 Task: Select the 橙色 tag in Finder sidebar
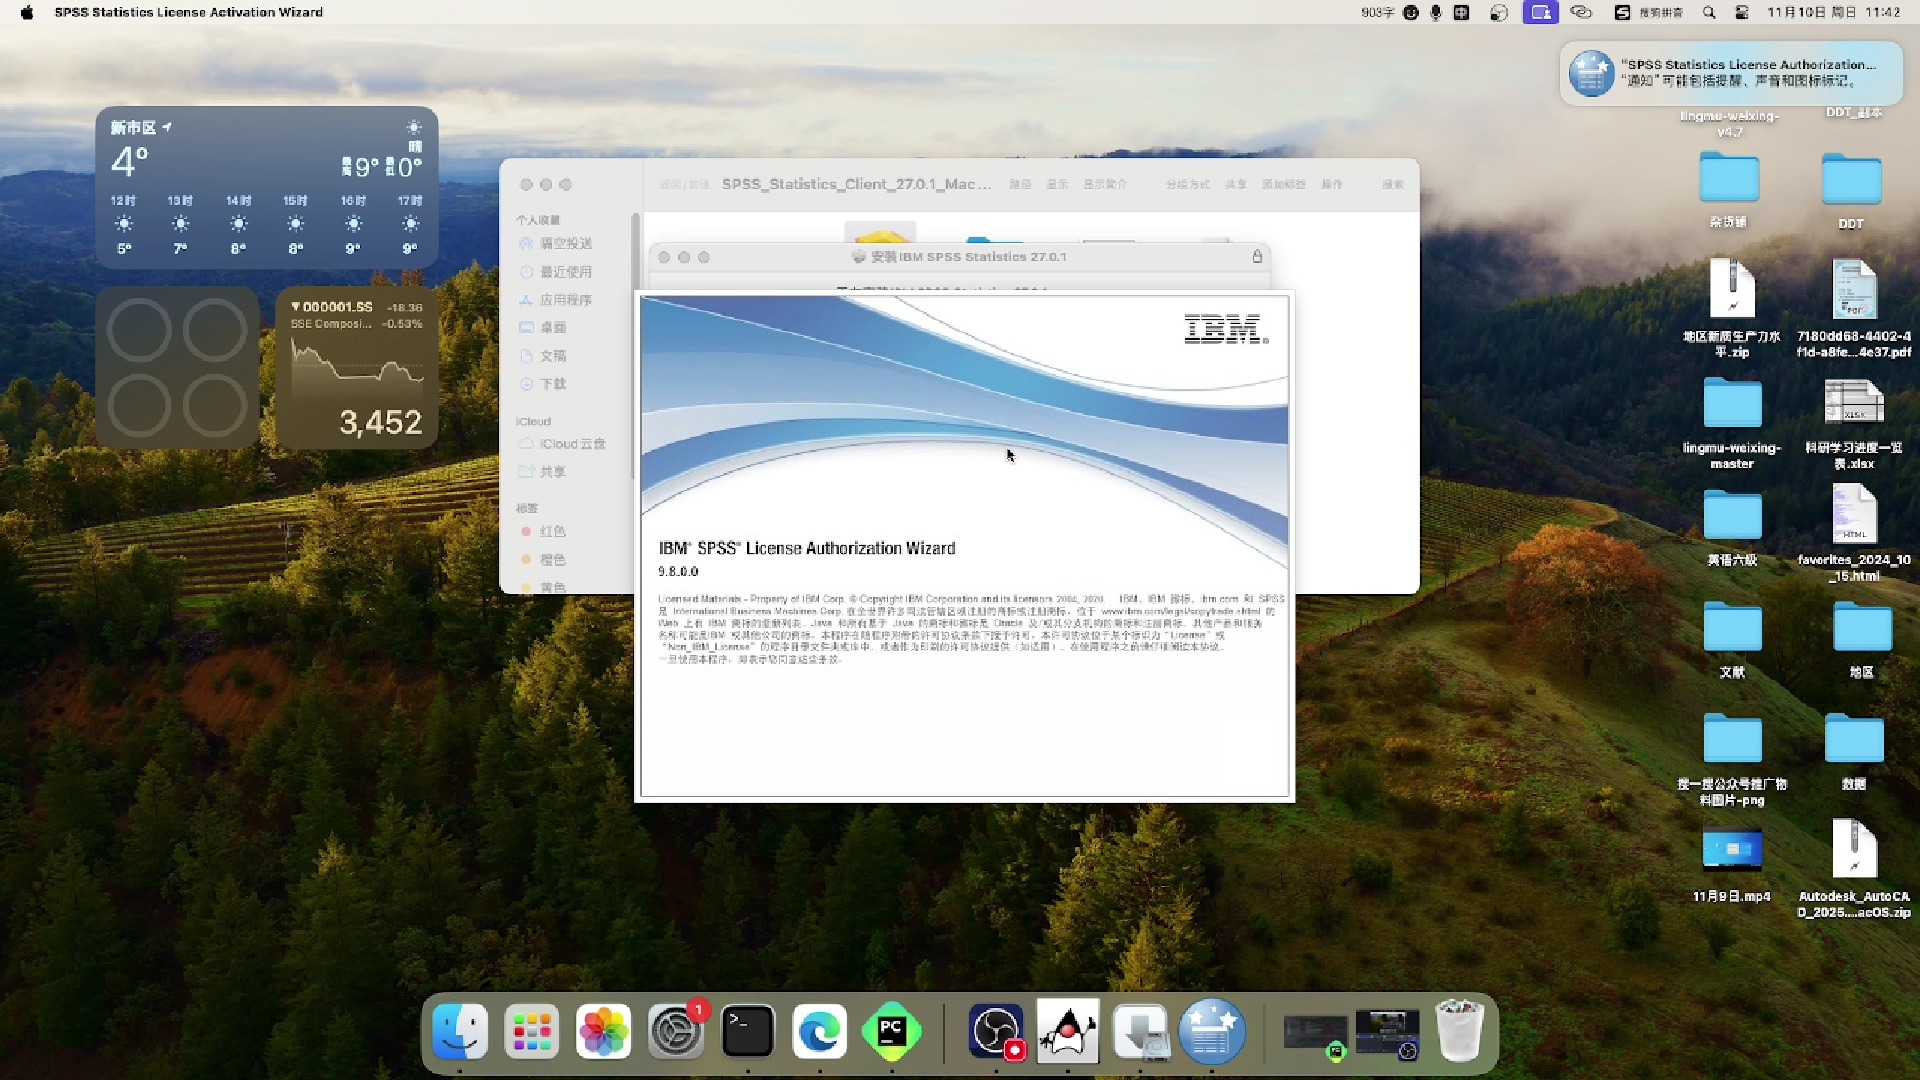tap(553, 559)
